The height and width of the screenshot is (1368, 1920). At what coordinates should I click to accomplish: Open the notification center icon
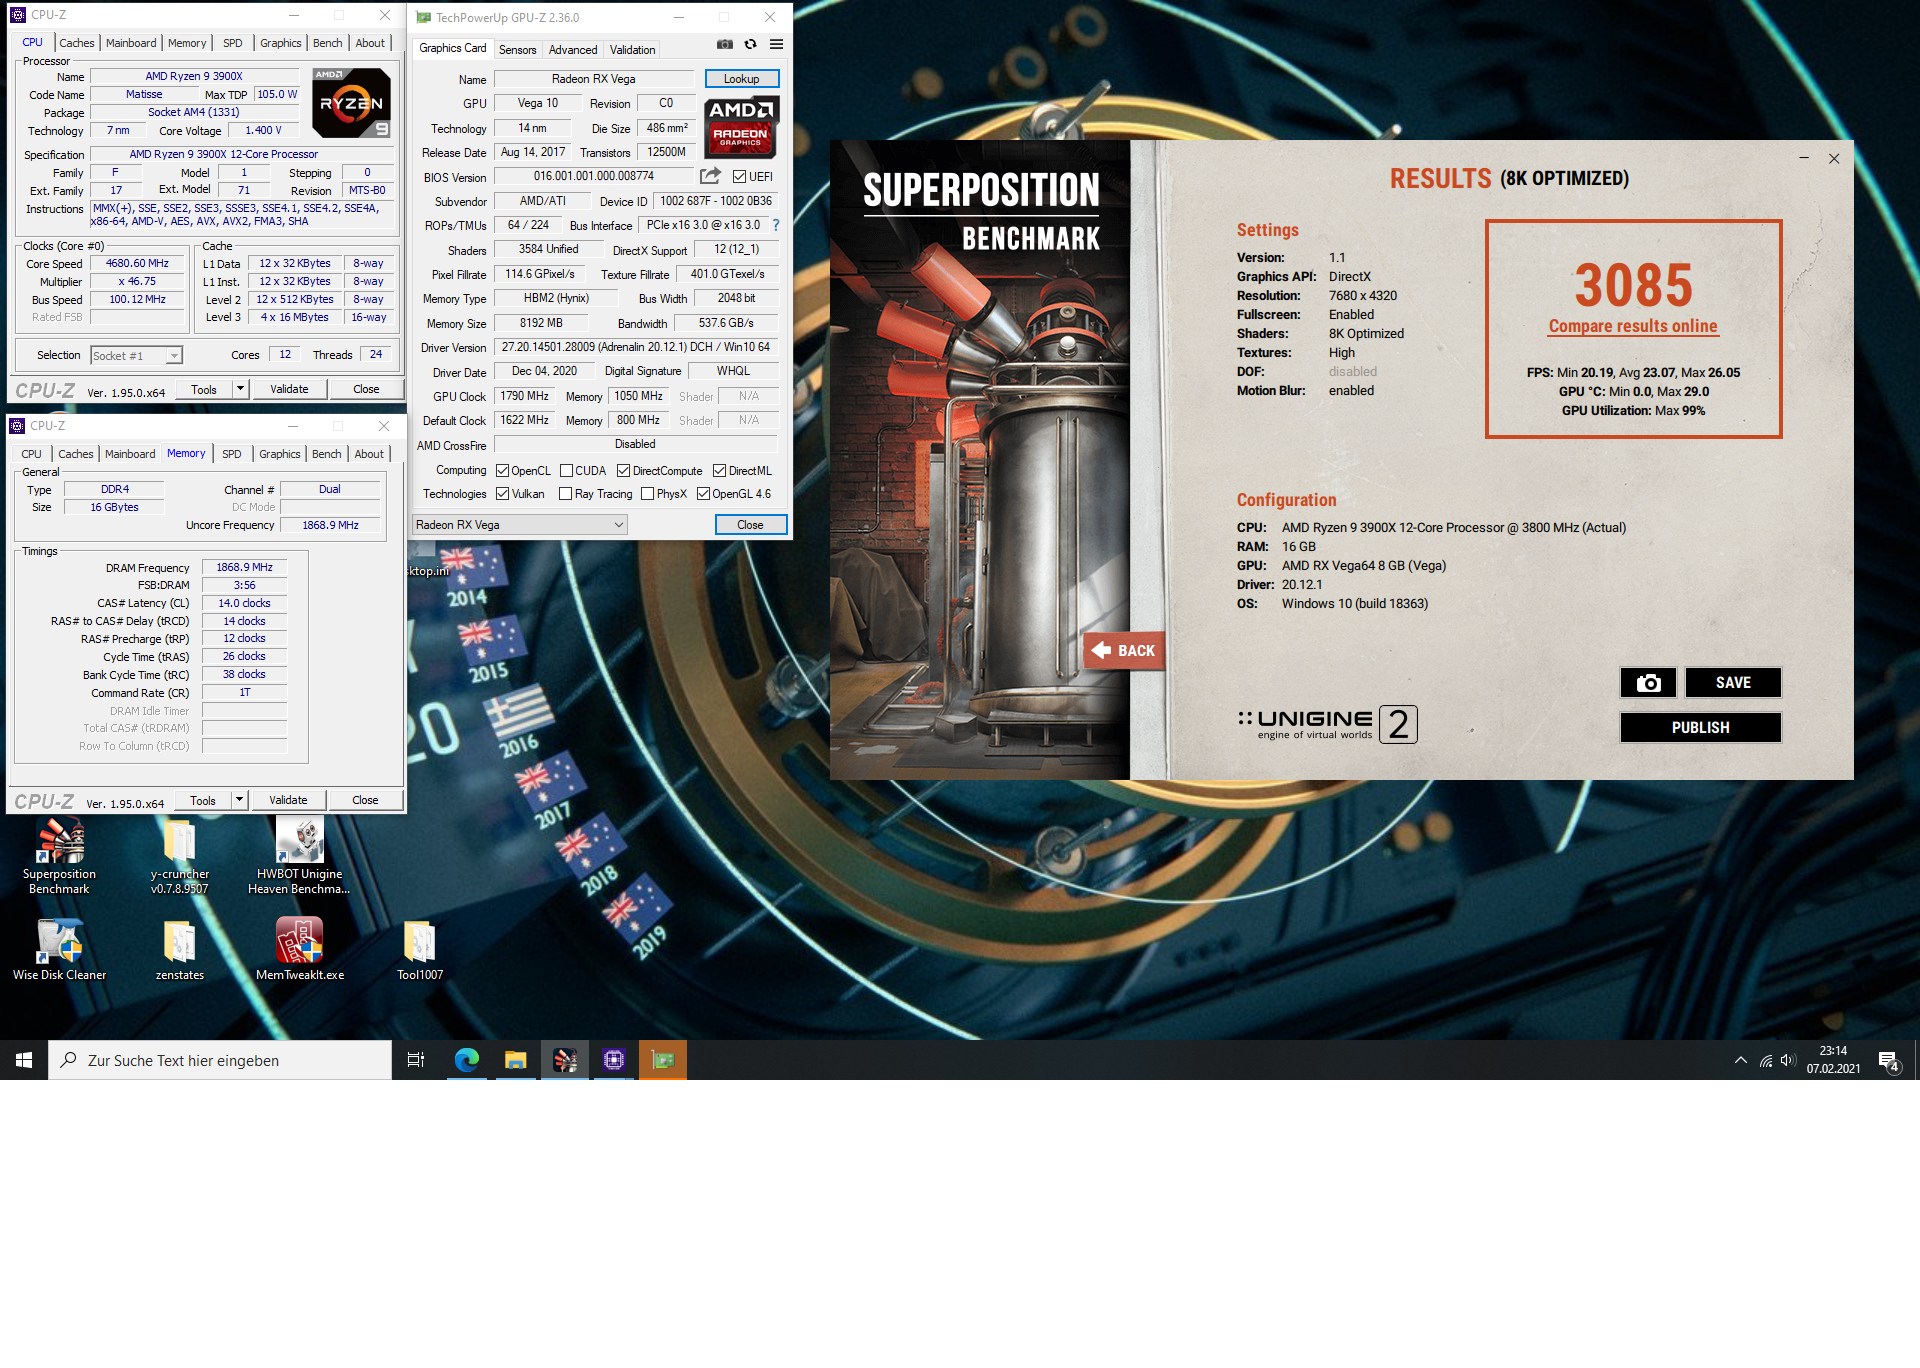tap(1889, 1061)
